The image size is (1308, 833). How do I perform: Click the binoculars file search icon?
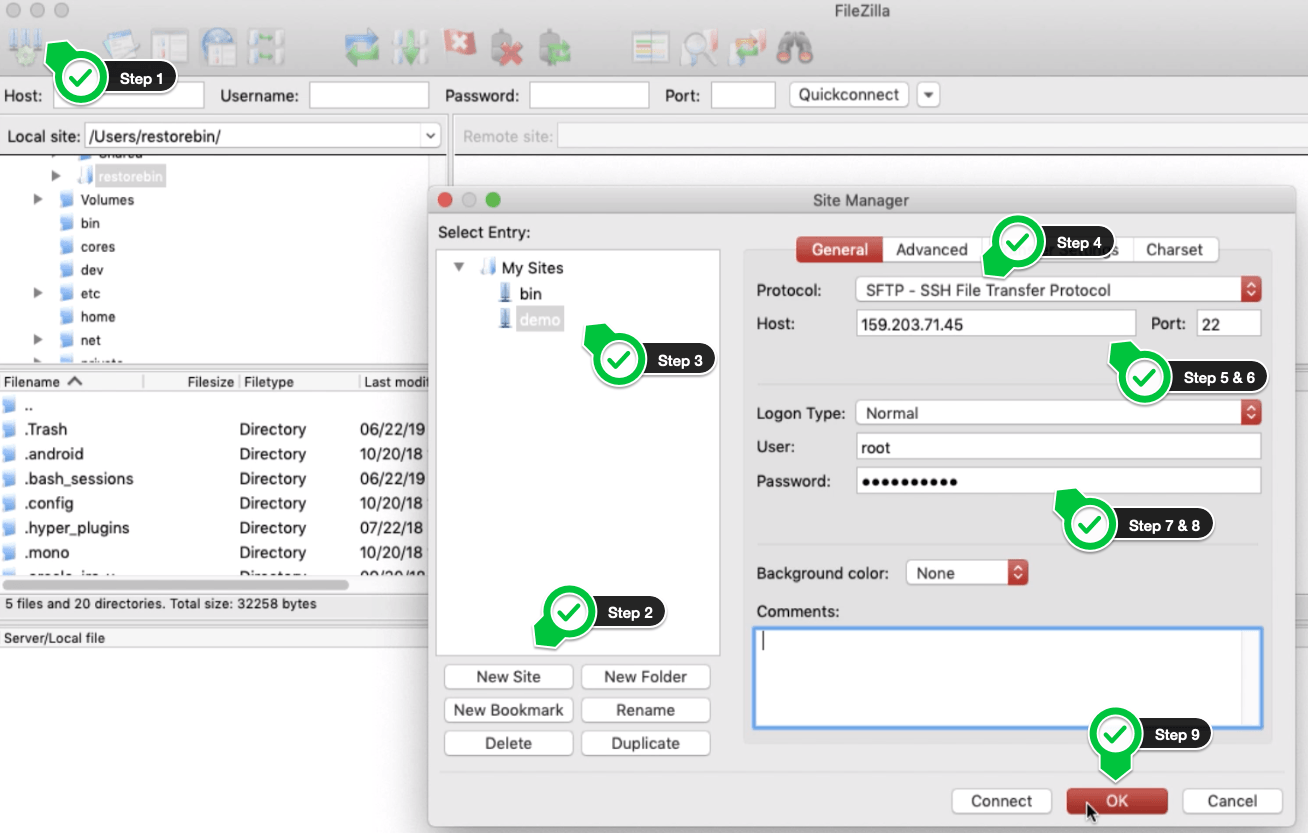(x=795, y=47)
